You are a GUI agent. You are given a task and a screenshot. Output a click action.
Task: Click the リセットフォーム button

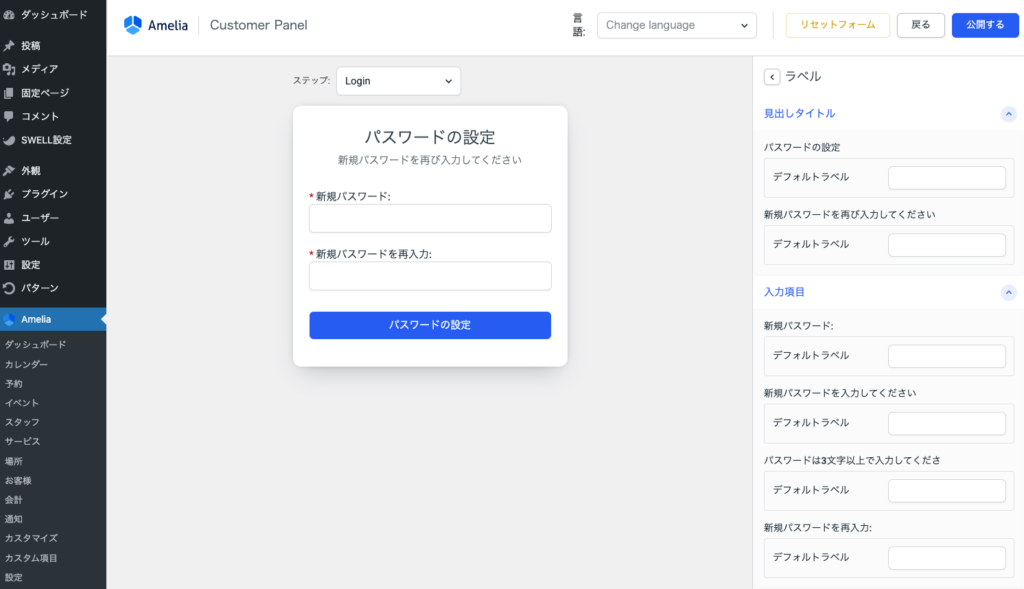click(837, 25)
